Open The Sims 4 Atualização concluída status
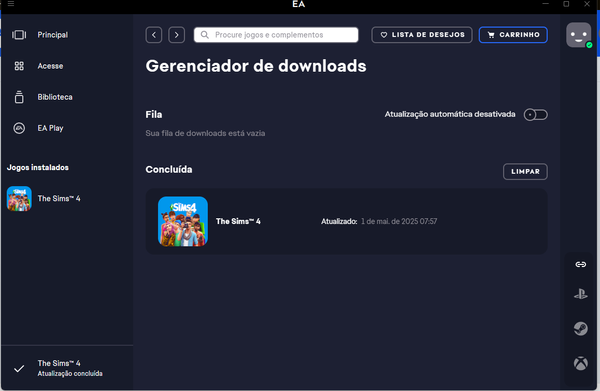This screenshot has height=391, width=600. click(x=70, y=368)
